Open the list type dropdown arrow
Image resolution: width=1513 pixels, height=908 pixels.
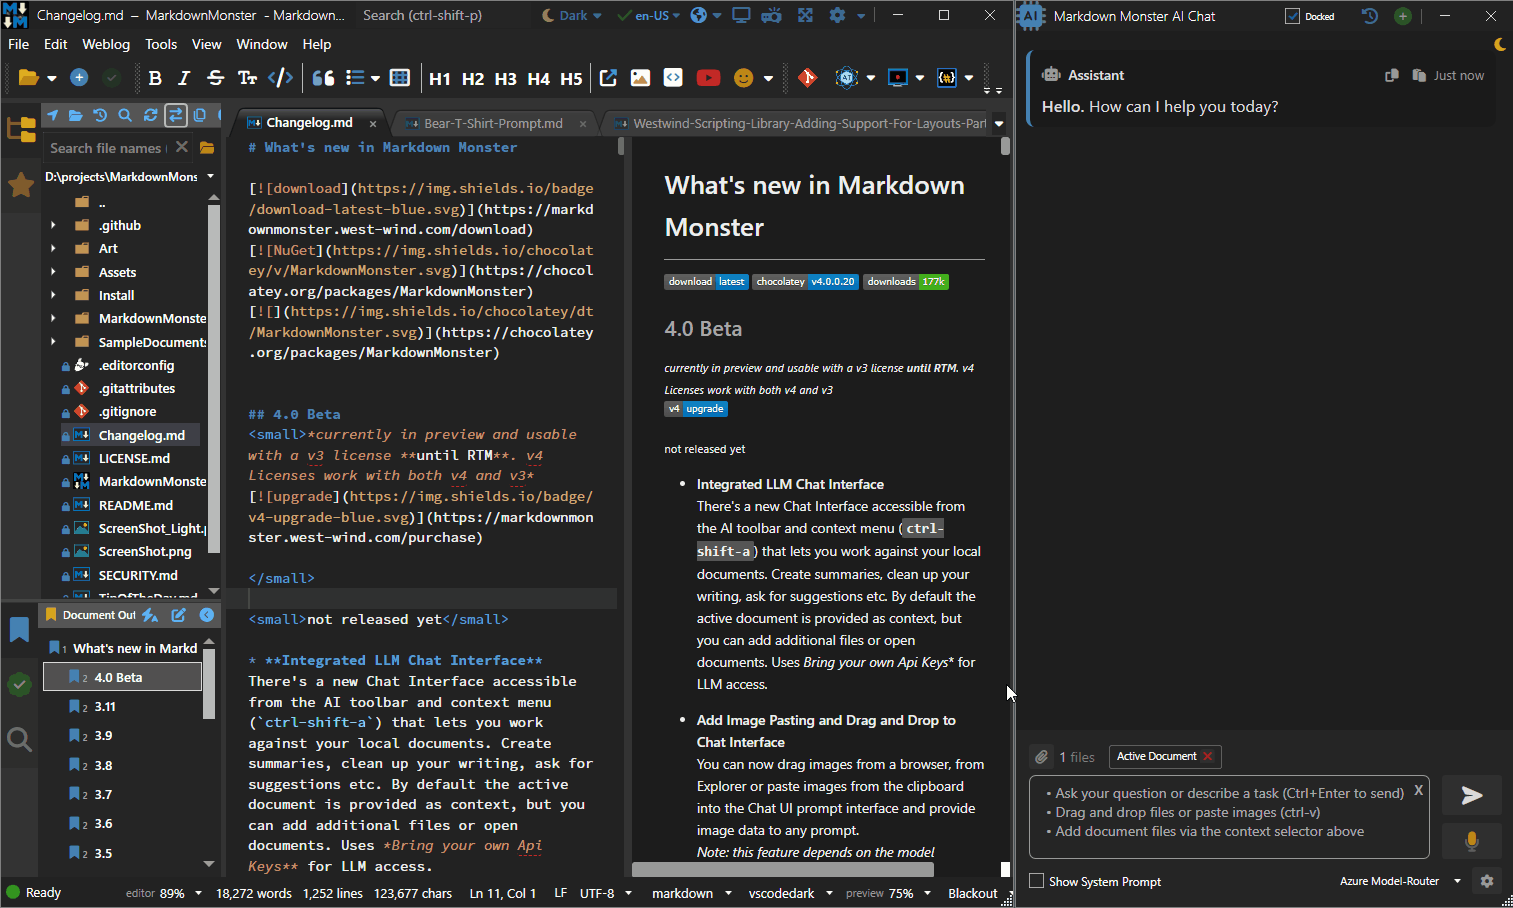coord(375,78)
